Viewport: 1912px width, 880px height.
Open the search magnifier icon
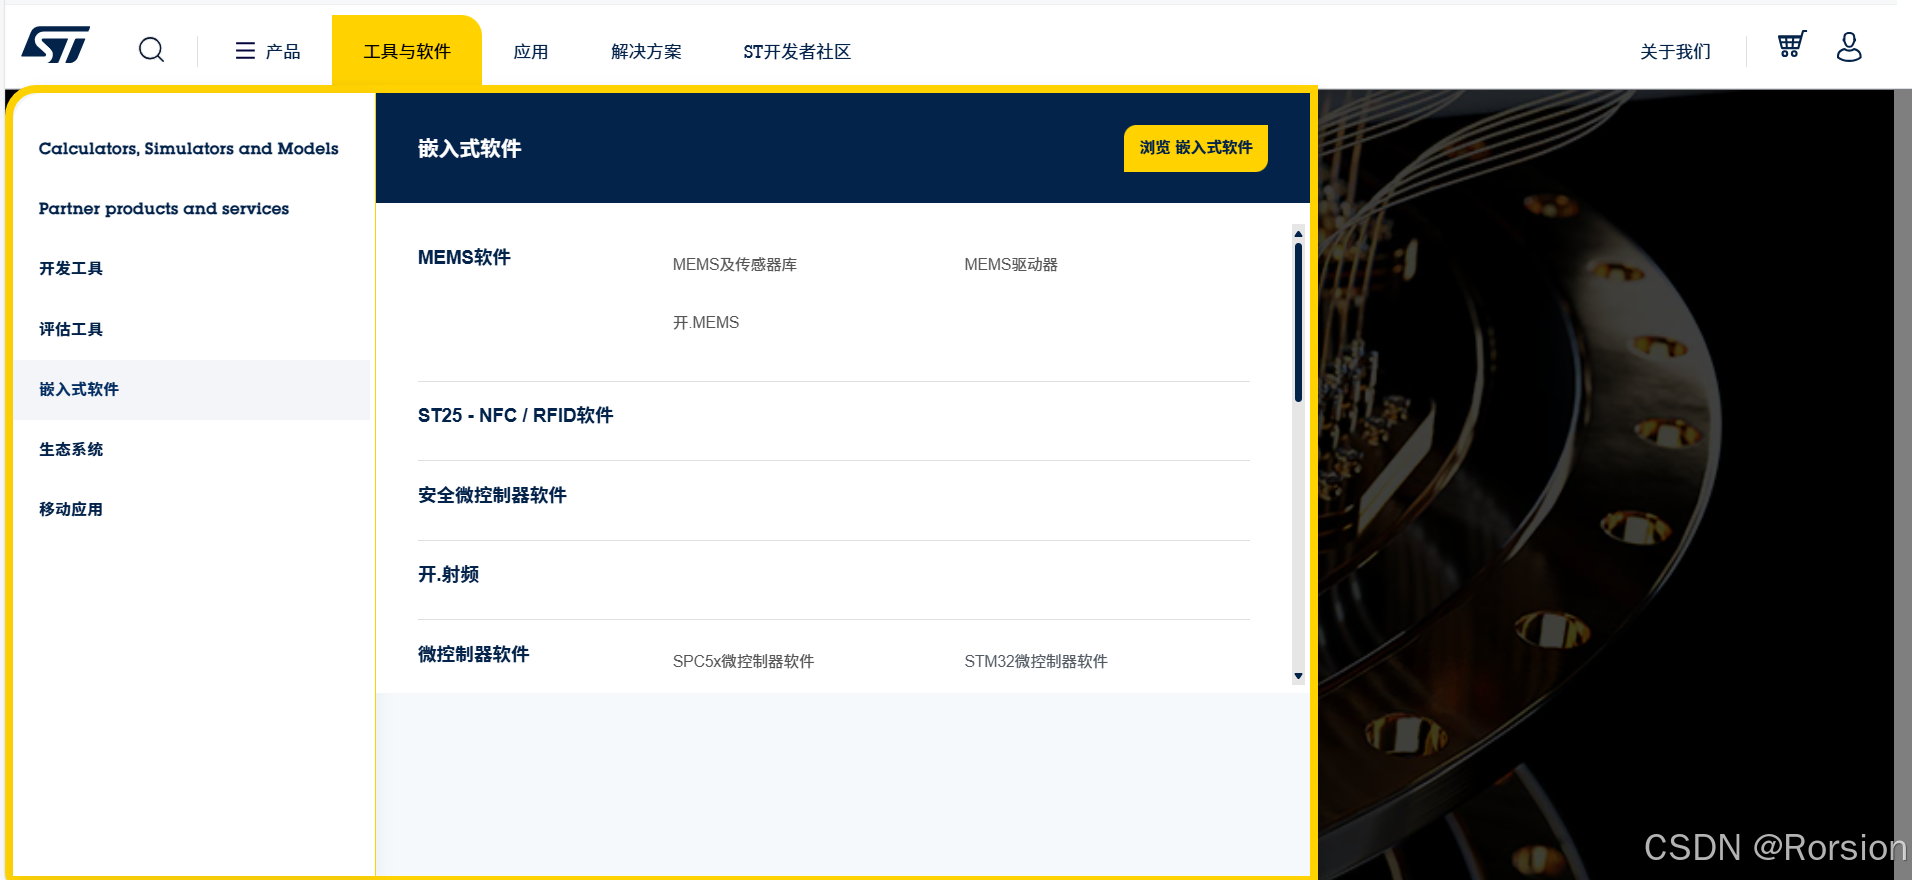click(151, 49)
